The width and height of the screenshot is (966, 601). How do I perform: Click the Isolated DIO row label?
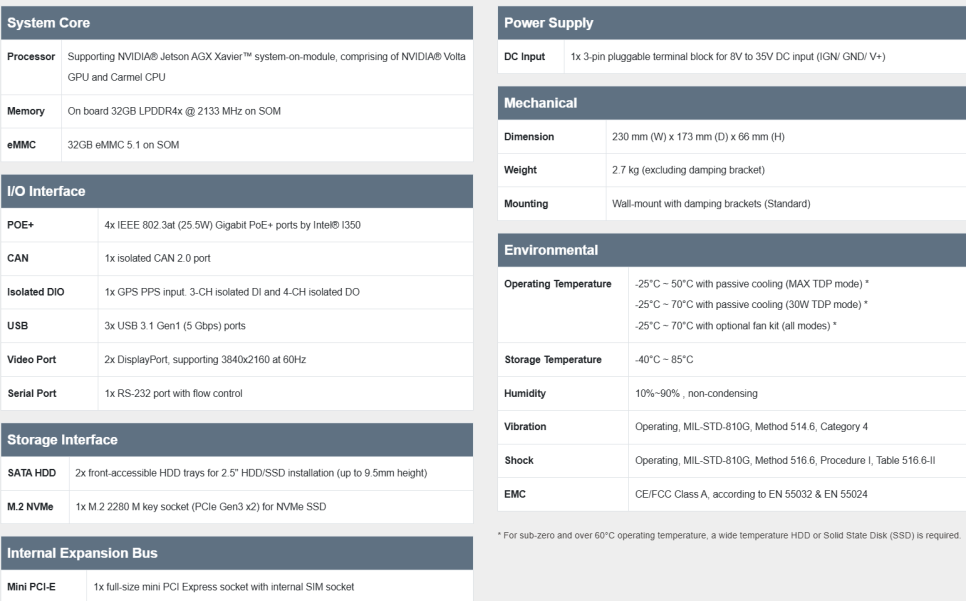(x=33, y=292)
